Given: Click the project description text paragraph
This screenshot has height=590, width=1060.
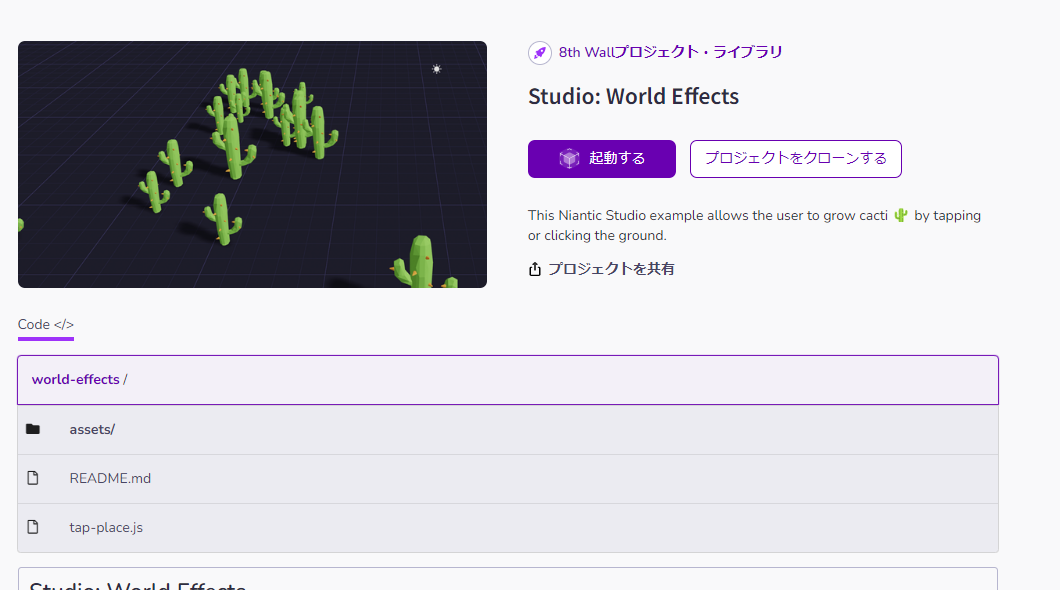Looking at the screenshot, I should pos(754,226).
